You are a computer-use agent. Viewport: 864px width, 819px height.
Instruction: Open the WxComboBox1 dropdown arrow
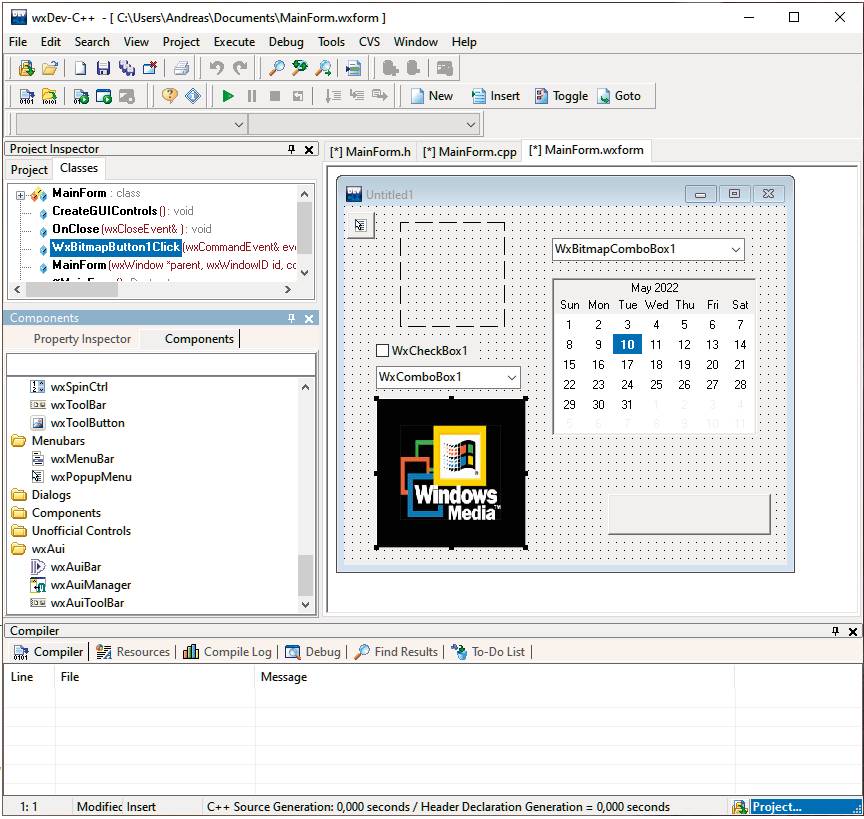512,378
